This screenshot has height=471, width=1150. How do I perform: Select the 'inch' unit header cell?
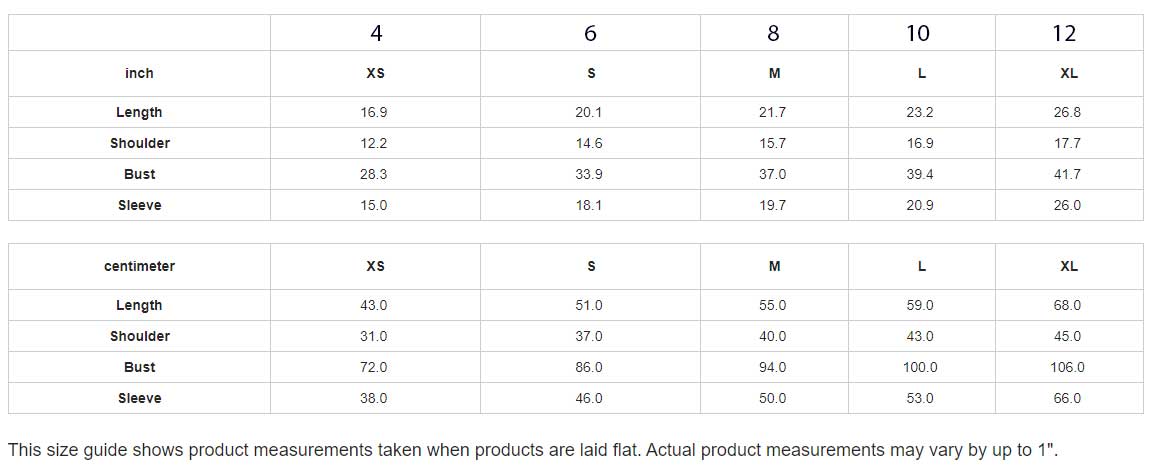coord(139,74)
